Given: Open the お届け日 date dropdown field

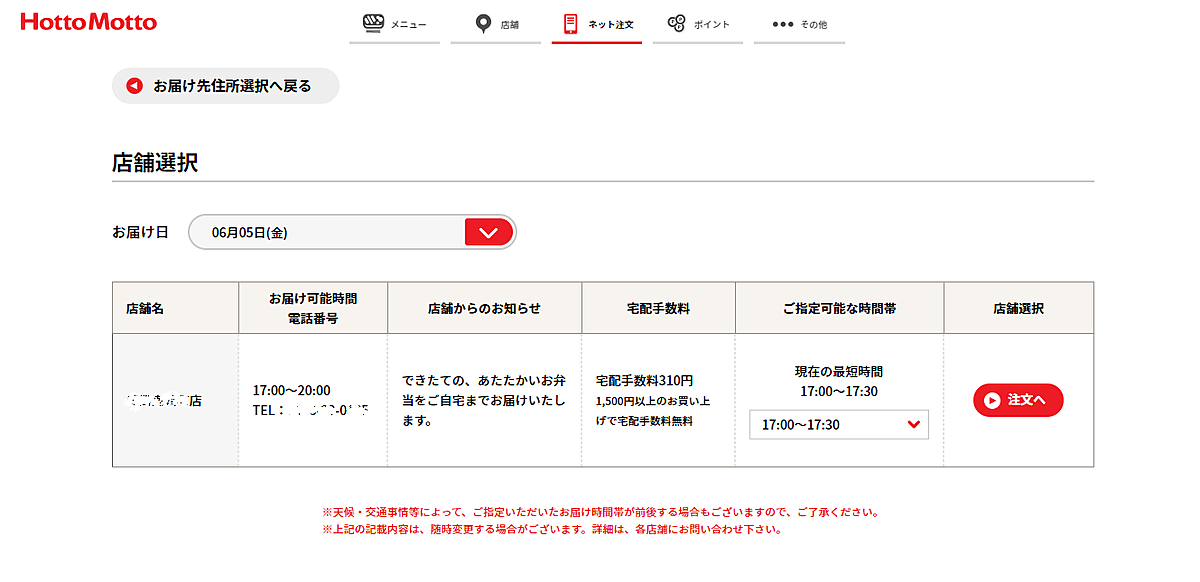Looking at the screenshot, I should click(x=352, y=232).
